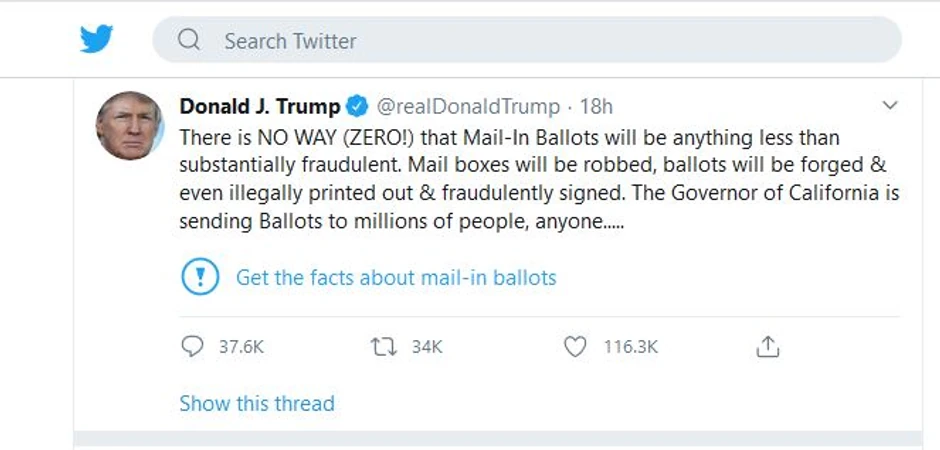Open Donald J. Trump's profile picture
The image size is (940, 450).
click(129, 125)
